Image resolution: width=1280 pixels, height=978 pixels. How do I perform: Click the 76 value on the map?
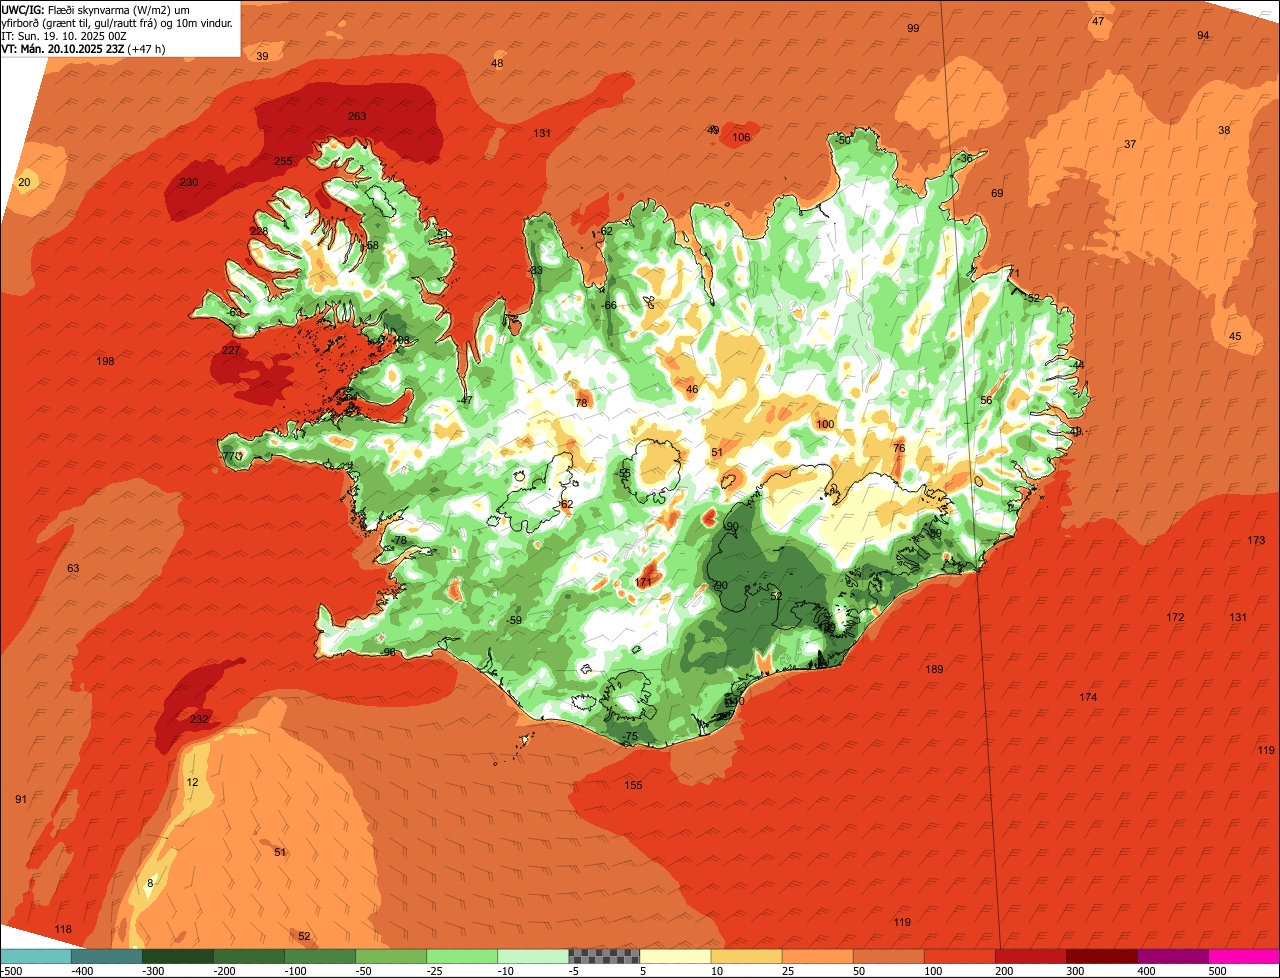(898, 448)
